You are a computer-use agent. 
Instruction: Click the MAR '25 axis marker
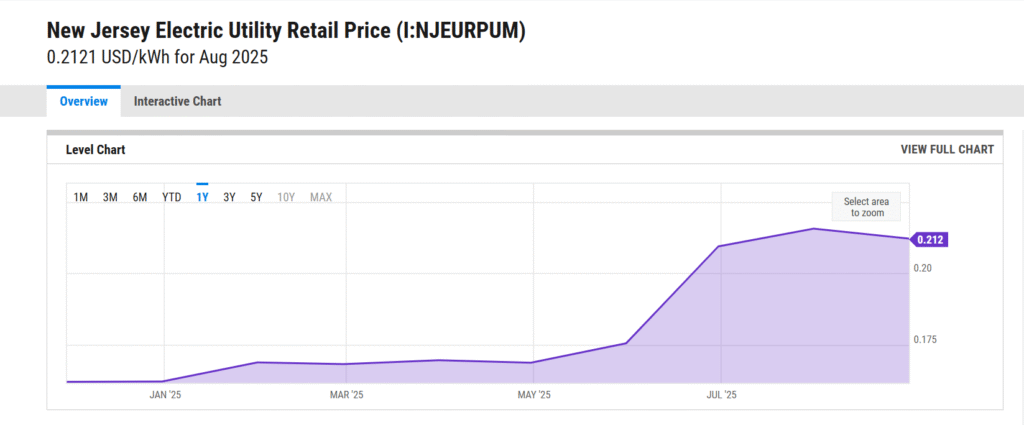345,395
